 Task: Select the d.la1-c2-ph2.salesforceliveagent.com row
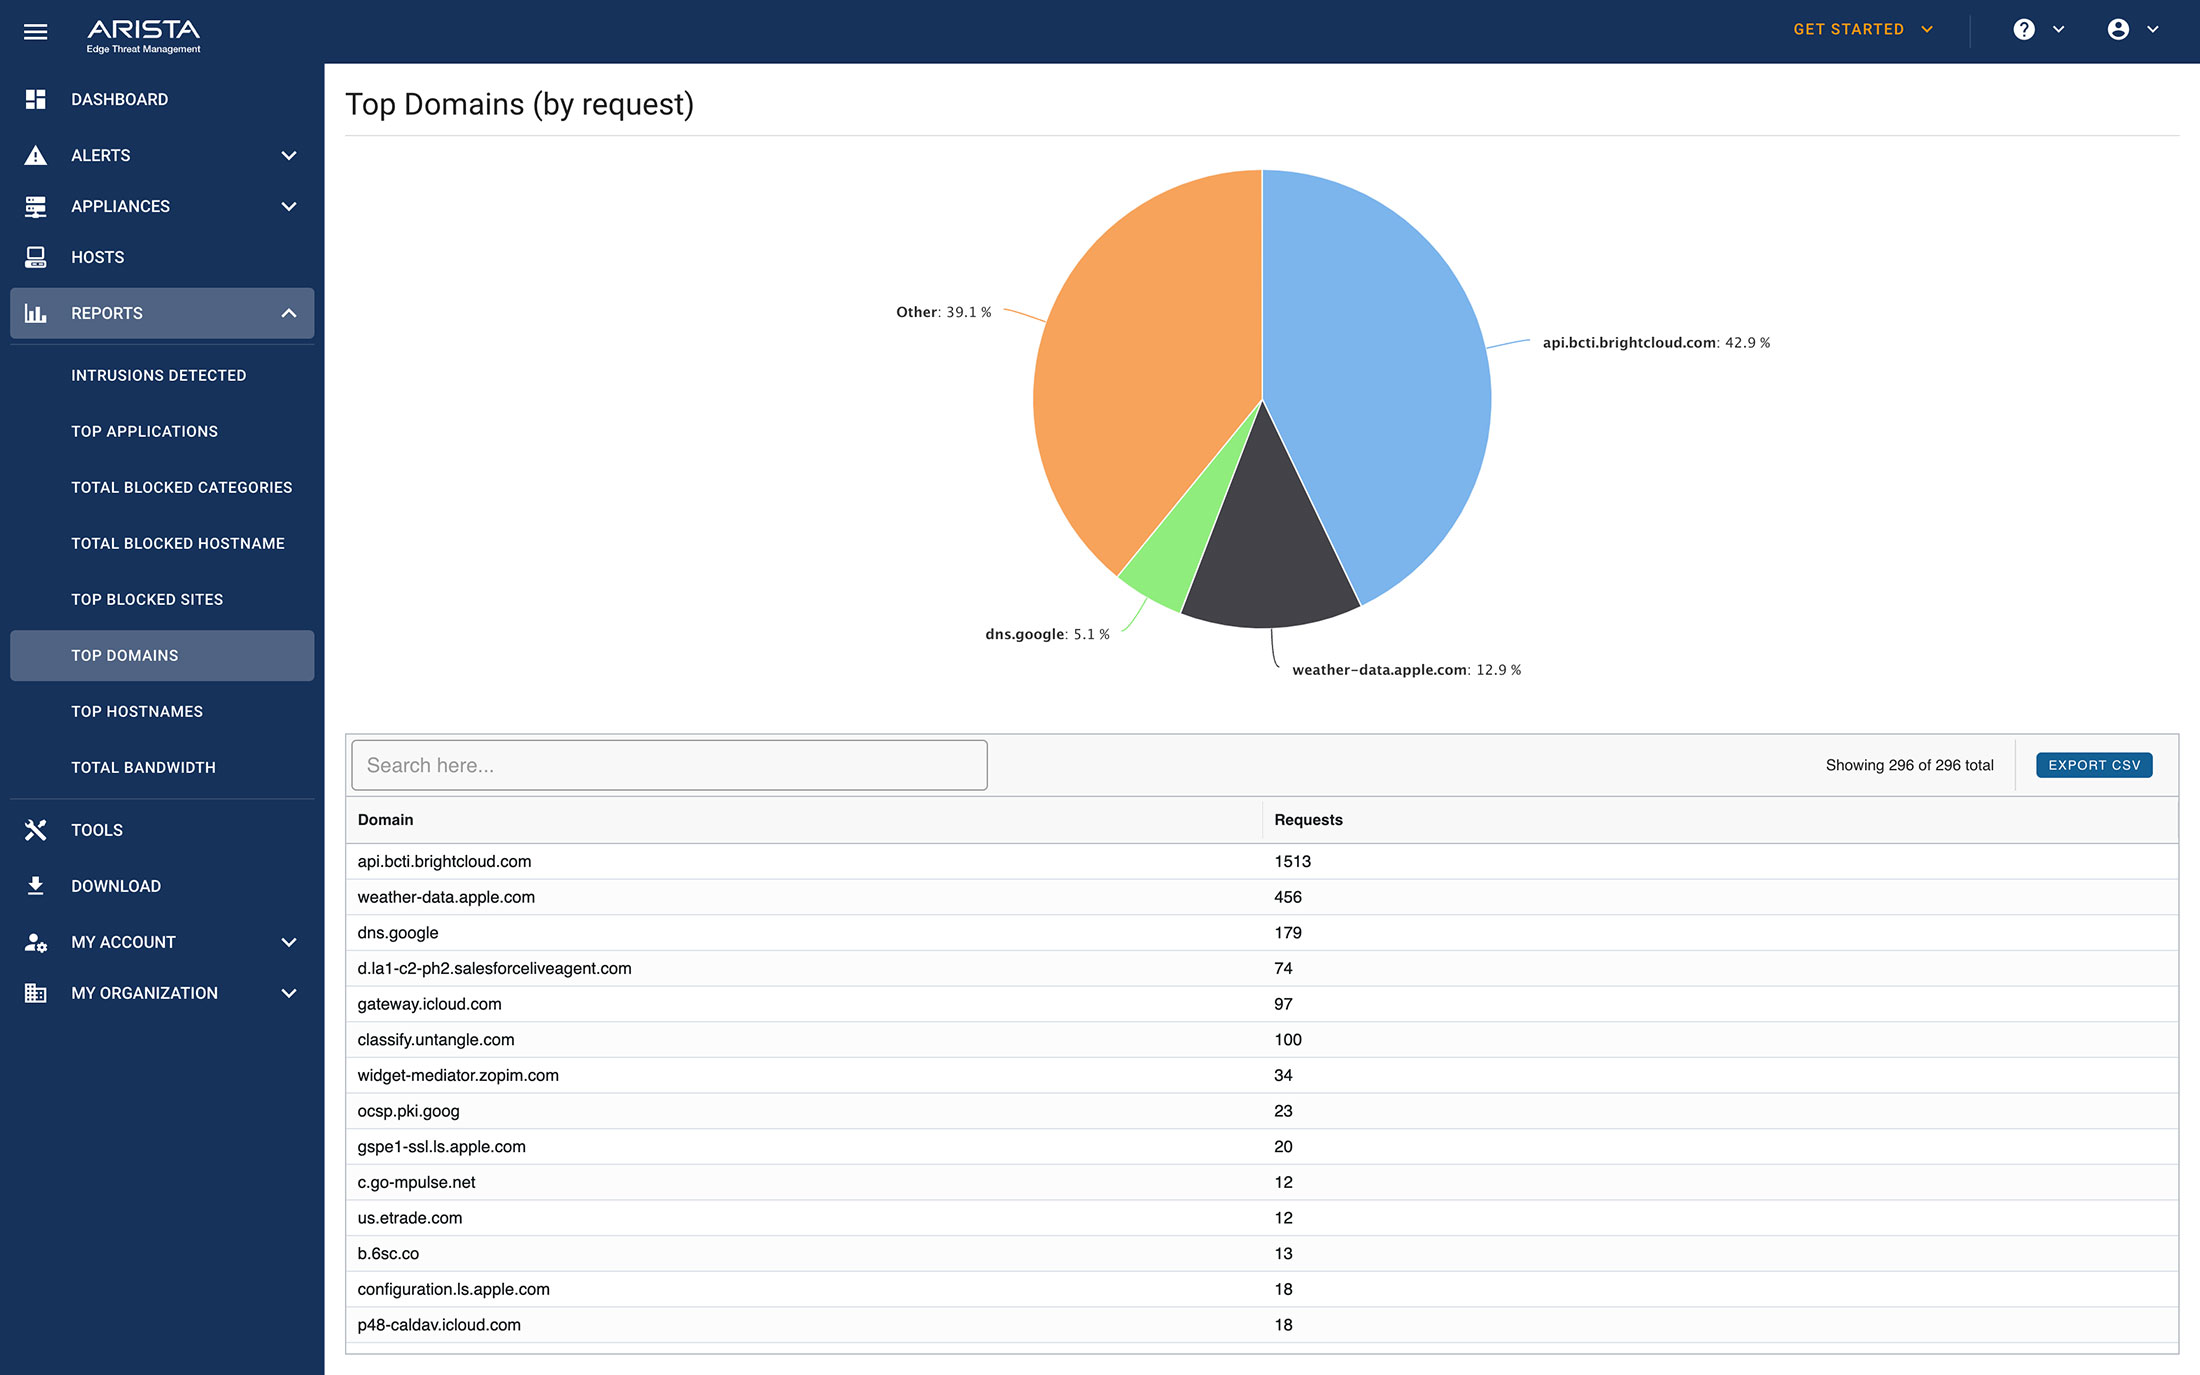click(1262, 968)
